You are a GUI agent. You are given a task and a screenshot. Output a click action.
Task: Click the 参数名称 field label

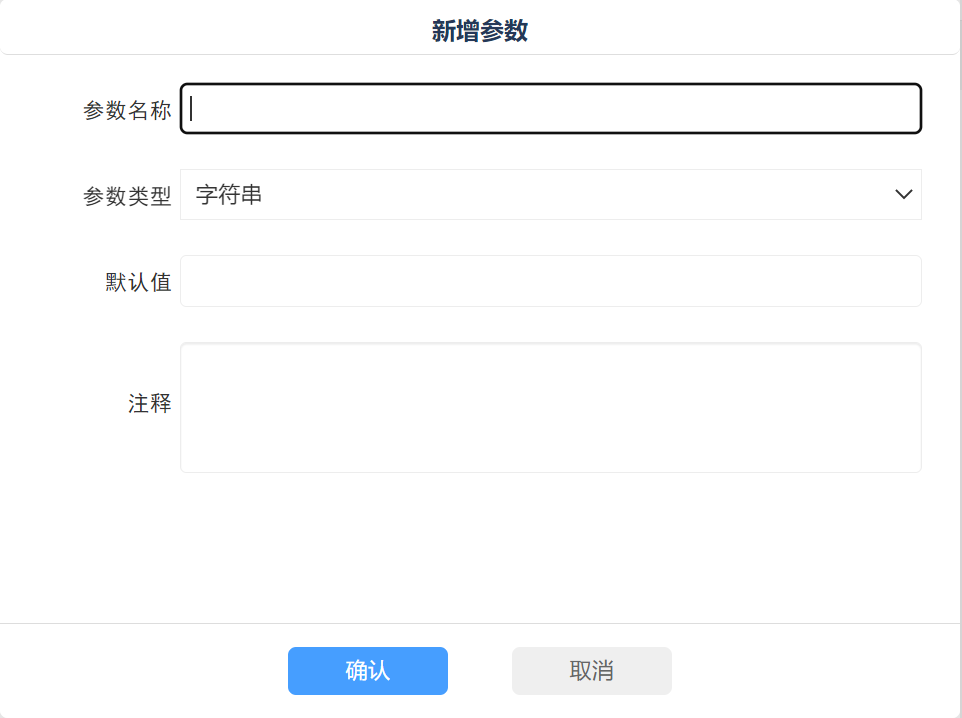[127, 110]
